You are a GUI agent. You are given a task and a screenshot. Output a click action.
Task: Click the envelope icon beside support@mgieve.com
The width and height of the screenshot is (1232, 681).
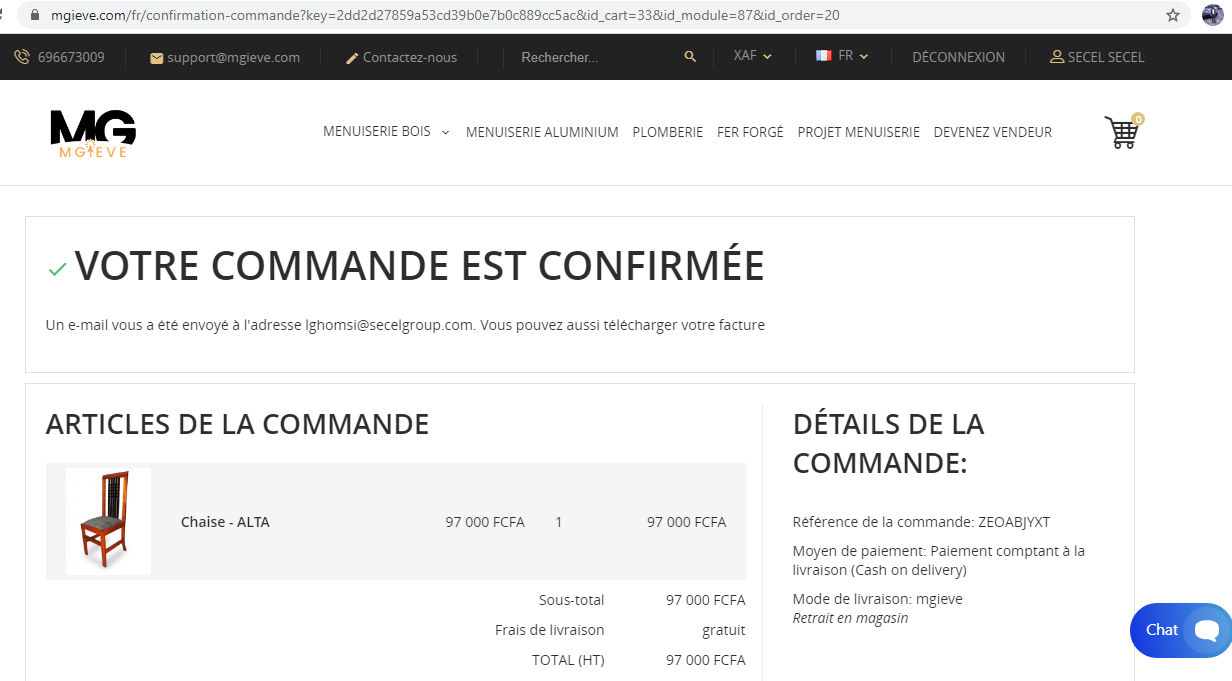156,58
